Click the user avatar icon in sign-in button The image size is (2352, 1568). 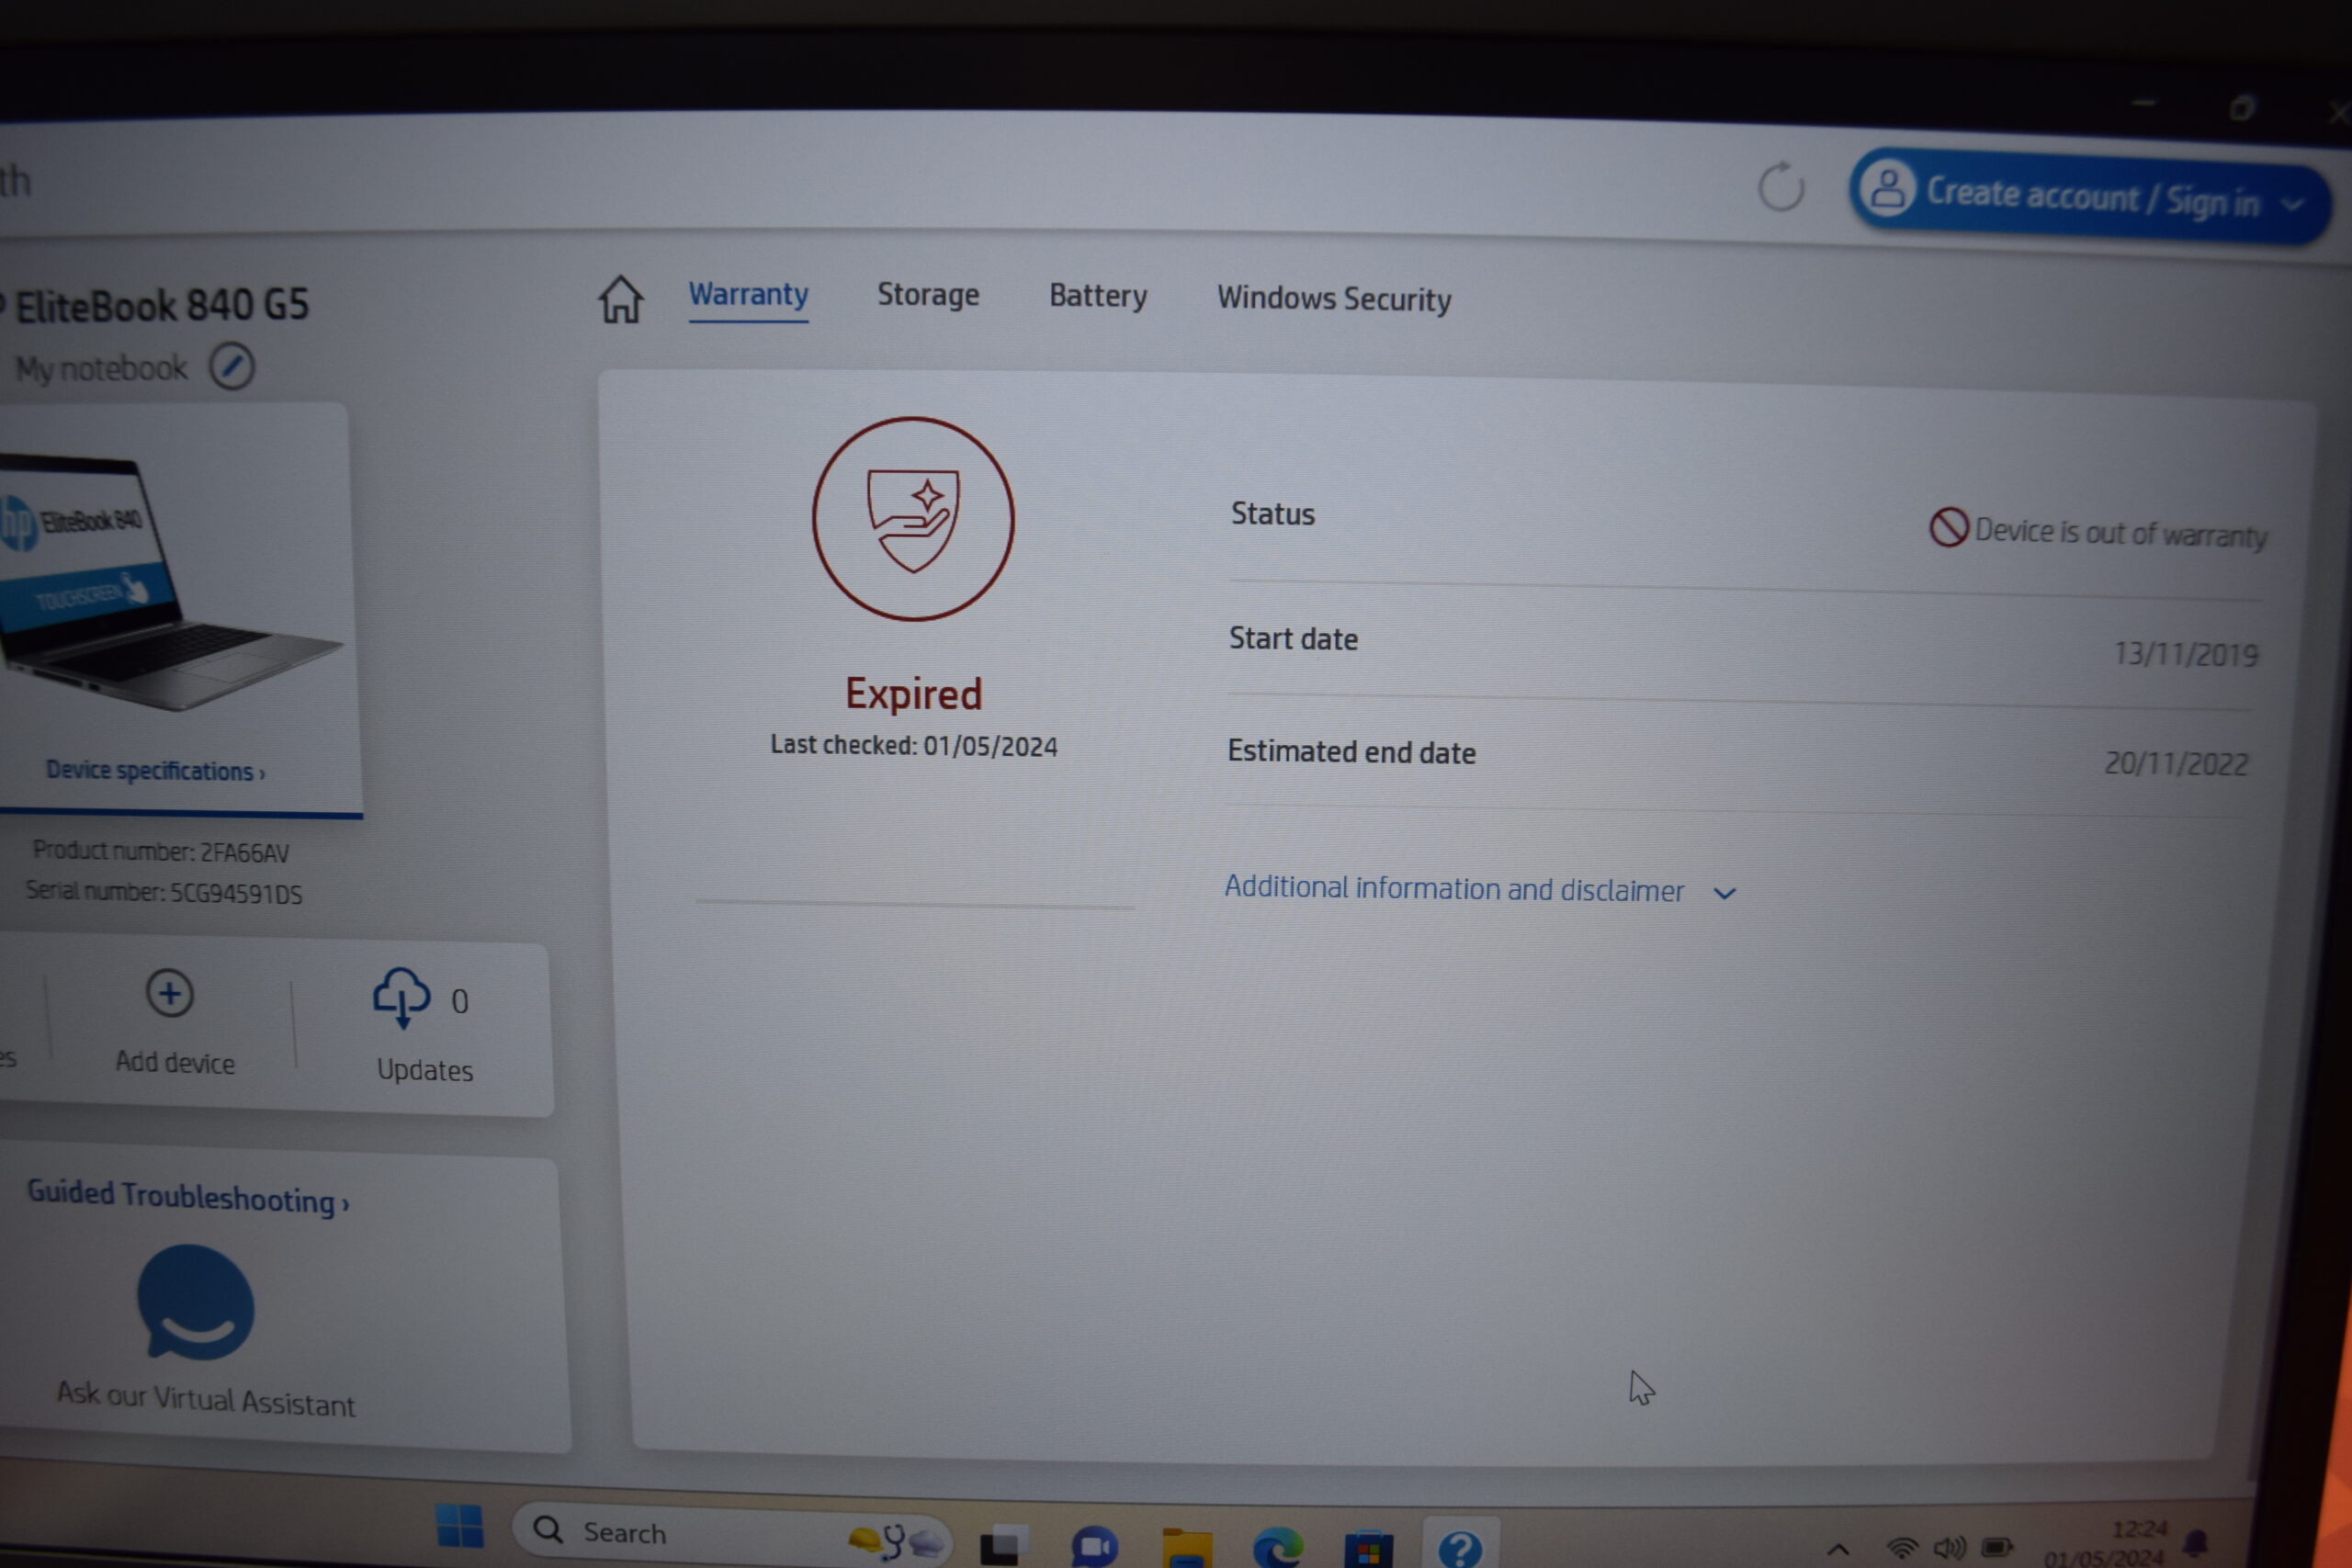pos(1887,189)
